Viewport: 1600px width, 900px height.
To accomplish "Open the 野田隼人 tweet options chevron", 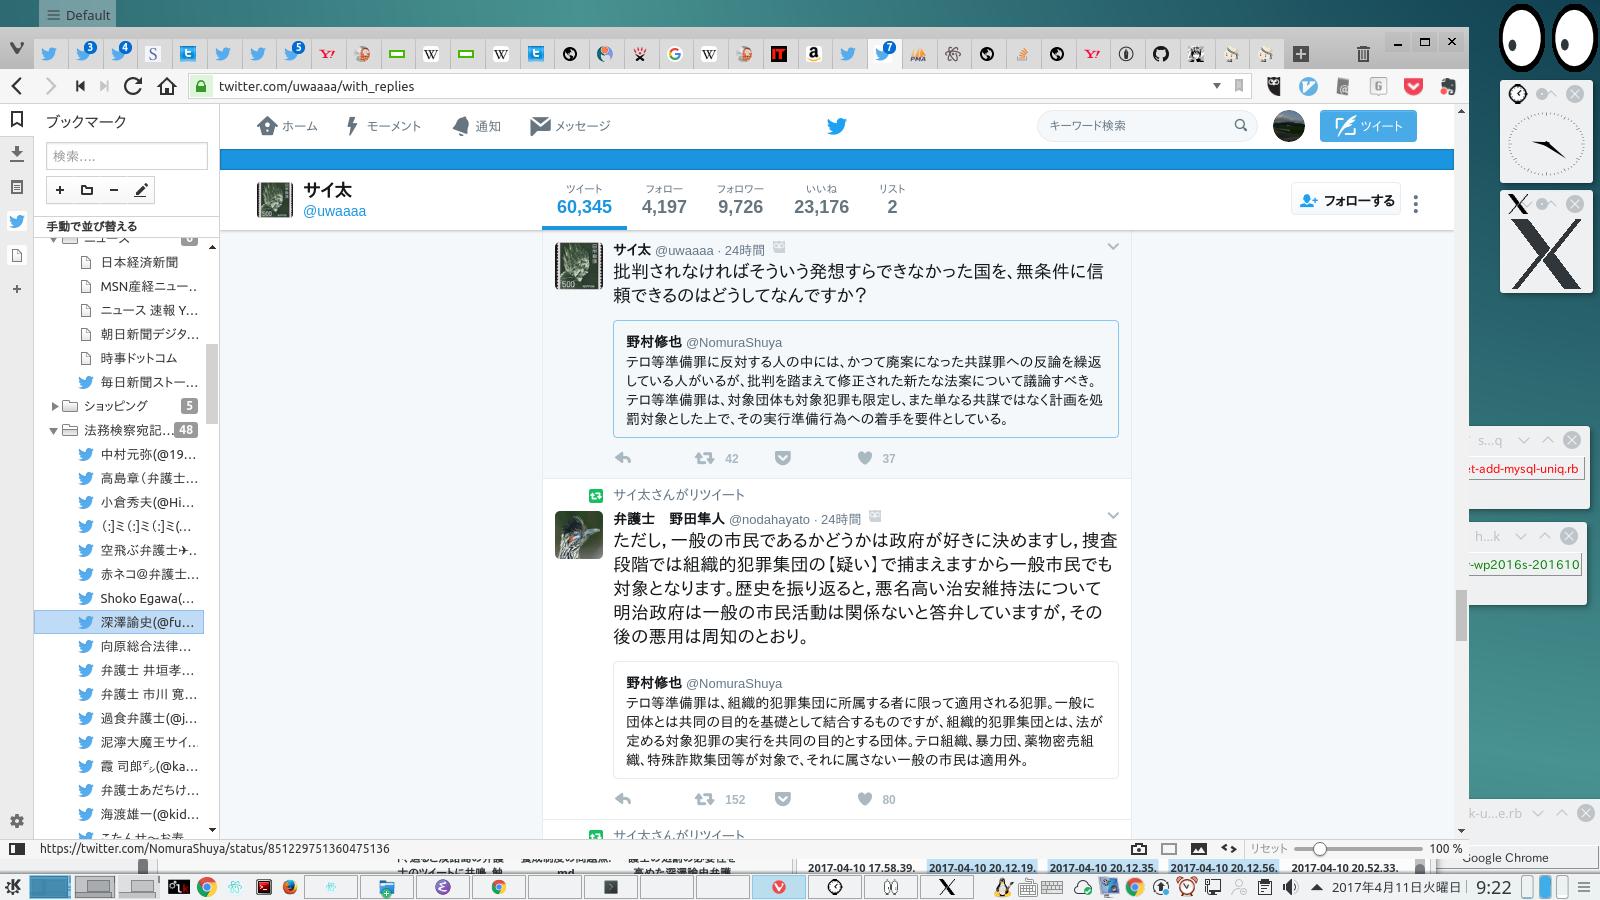I will click(1112, 516).
